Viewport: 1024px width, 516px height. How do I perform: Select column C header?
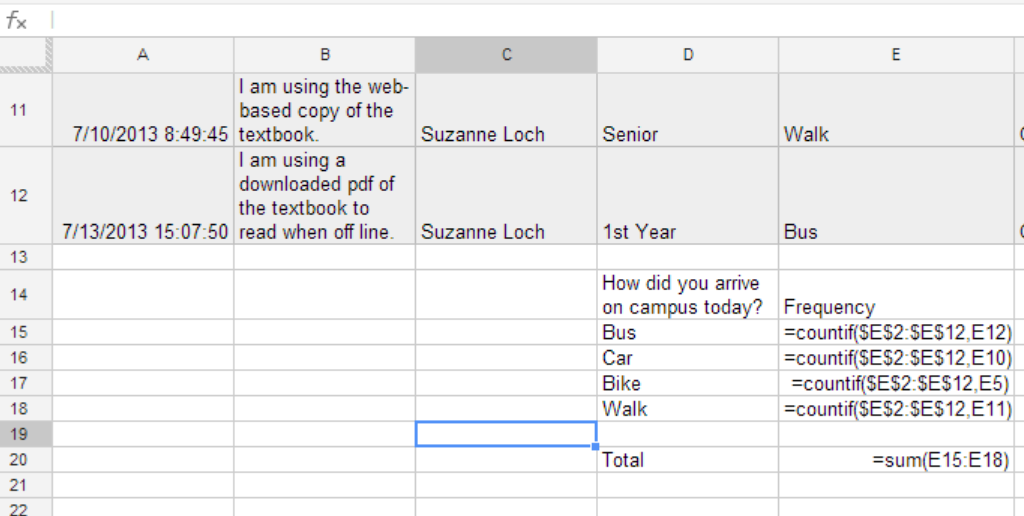tap(506, 55)
